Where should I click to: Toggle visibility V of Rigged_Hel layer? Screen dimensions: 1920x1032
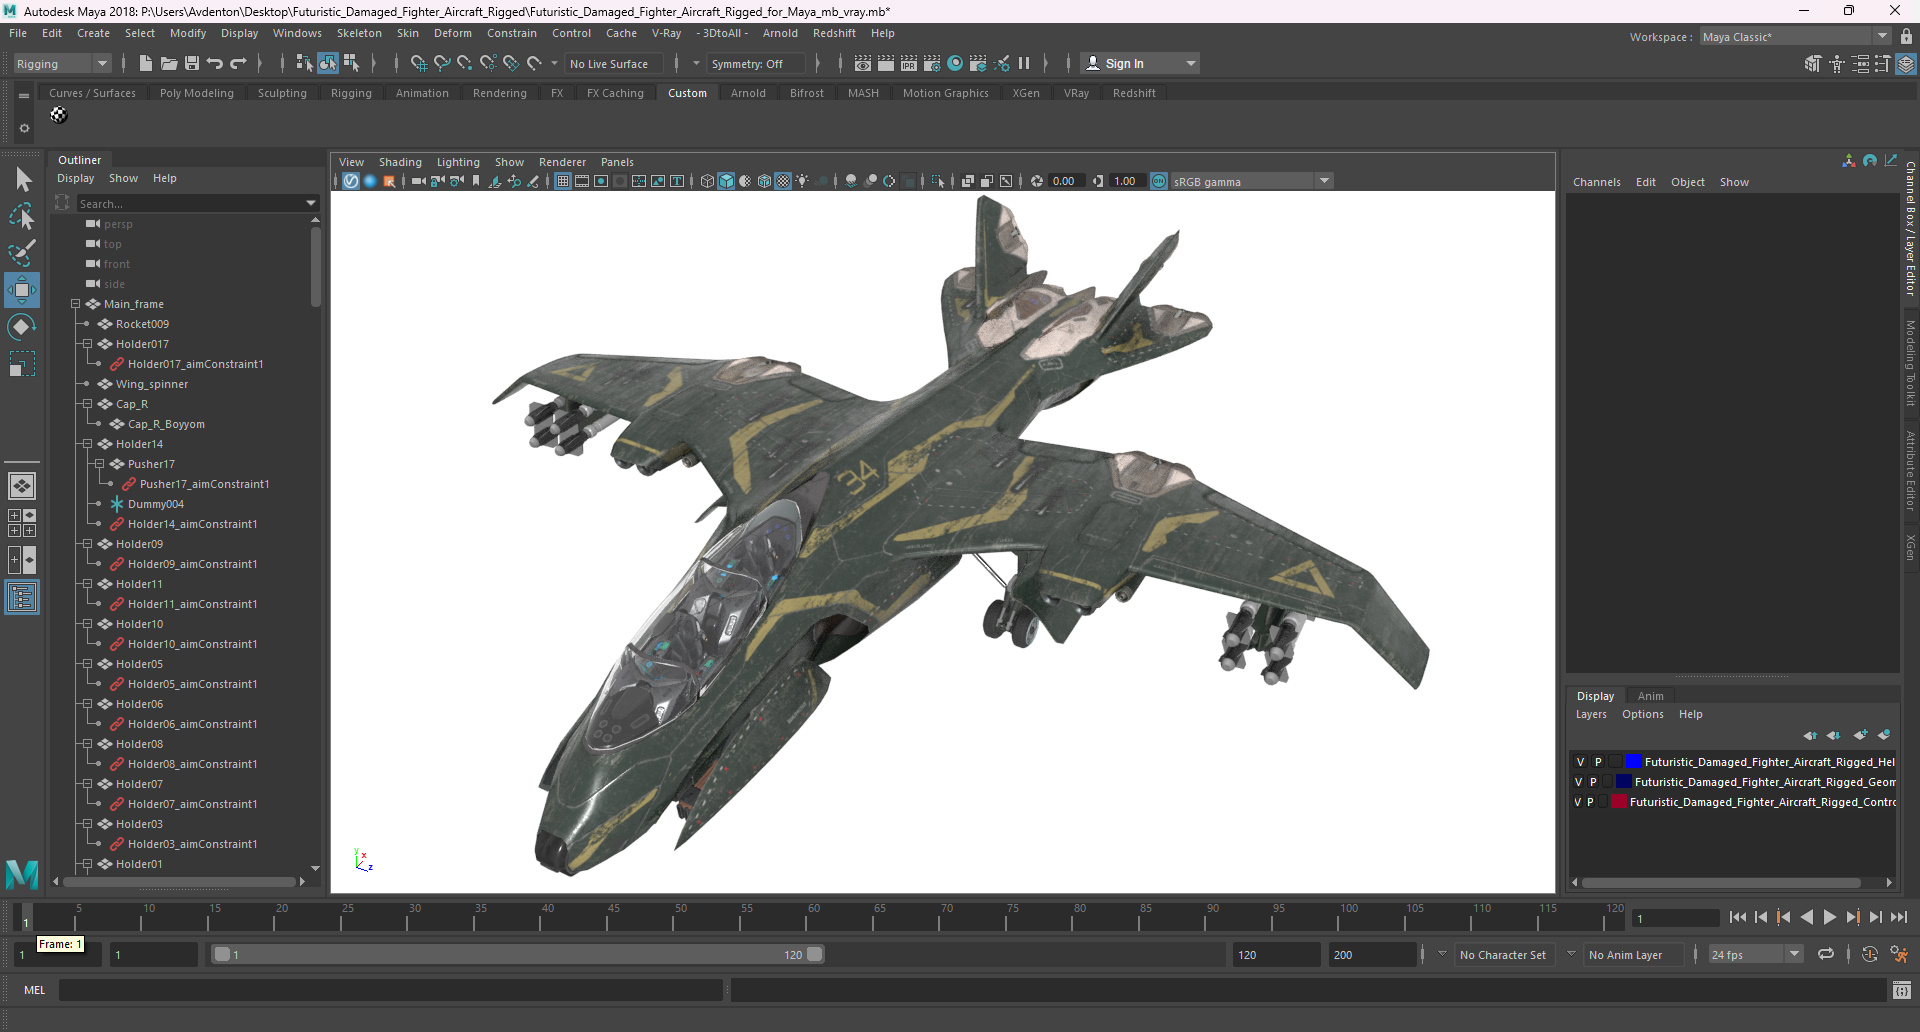coord(1580,762)
